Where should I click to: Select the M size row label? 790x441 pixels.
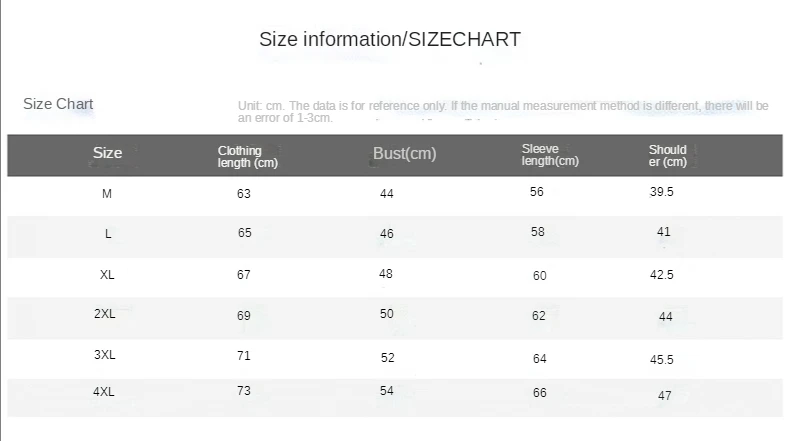click(107, 194)
